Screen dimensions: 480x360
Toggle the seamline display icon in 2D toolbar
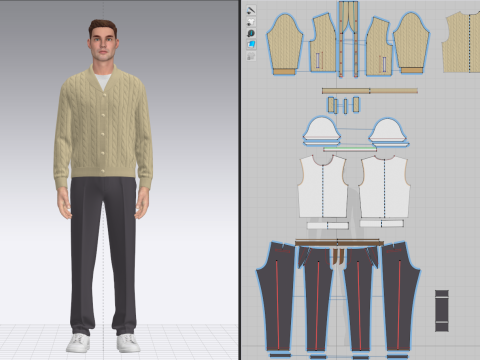click(251, 10)
